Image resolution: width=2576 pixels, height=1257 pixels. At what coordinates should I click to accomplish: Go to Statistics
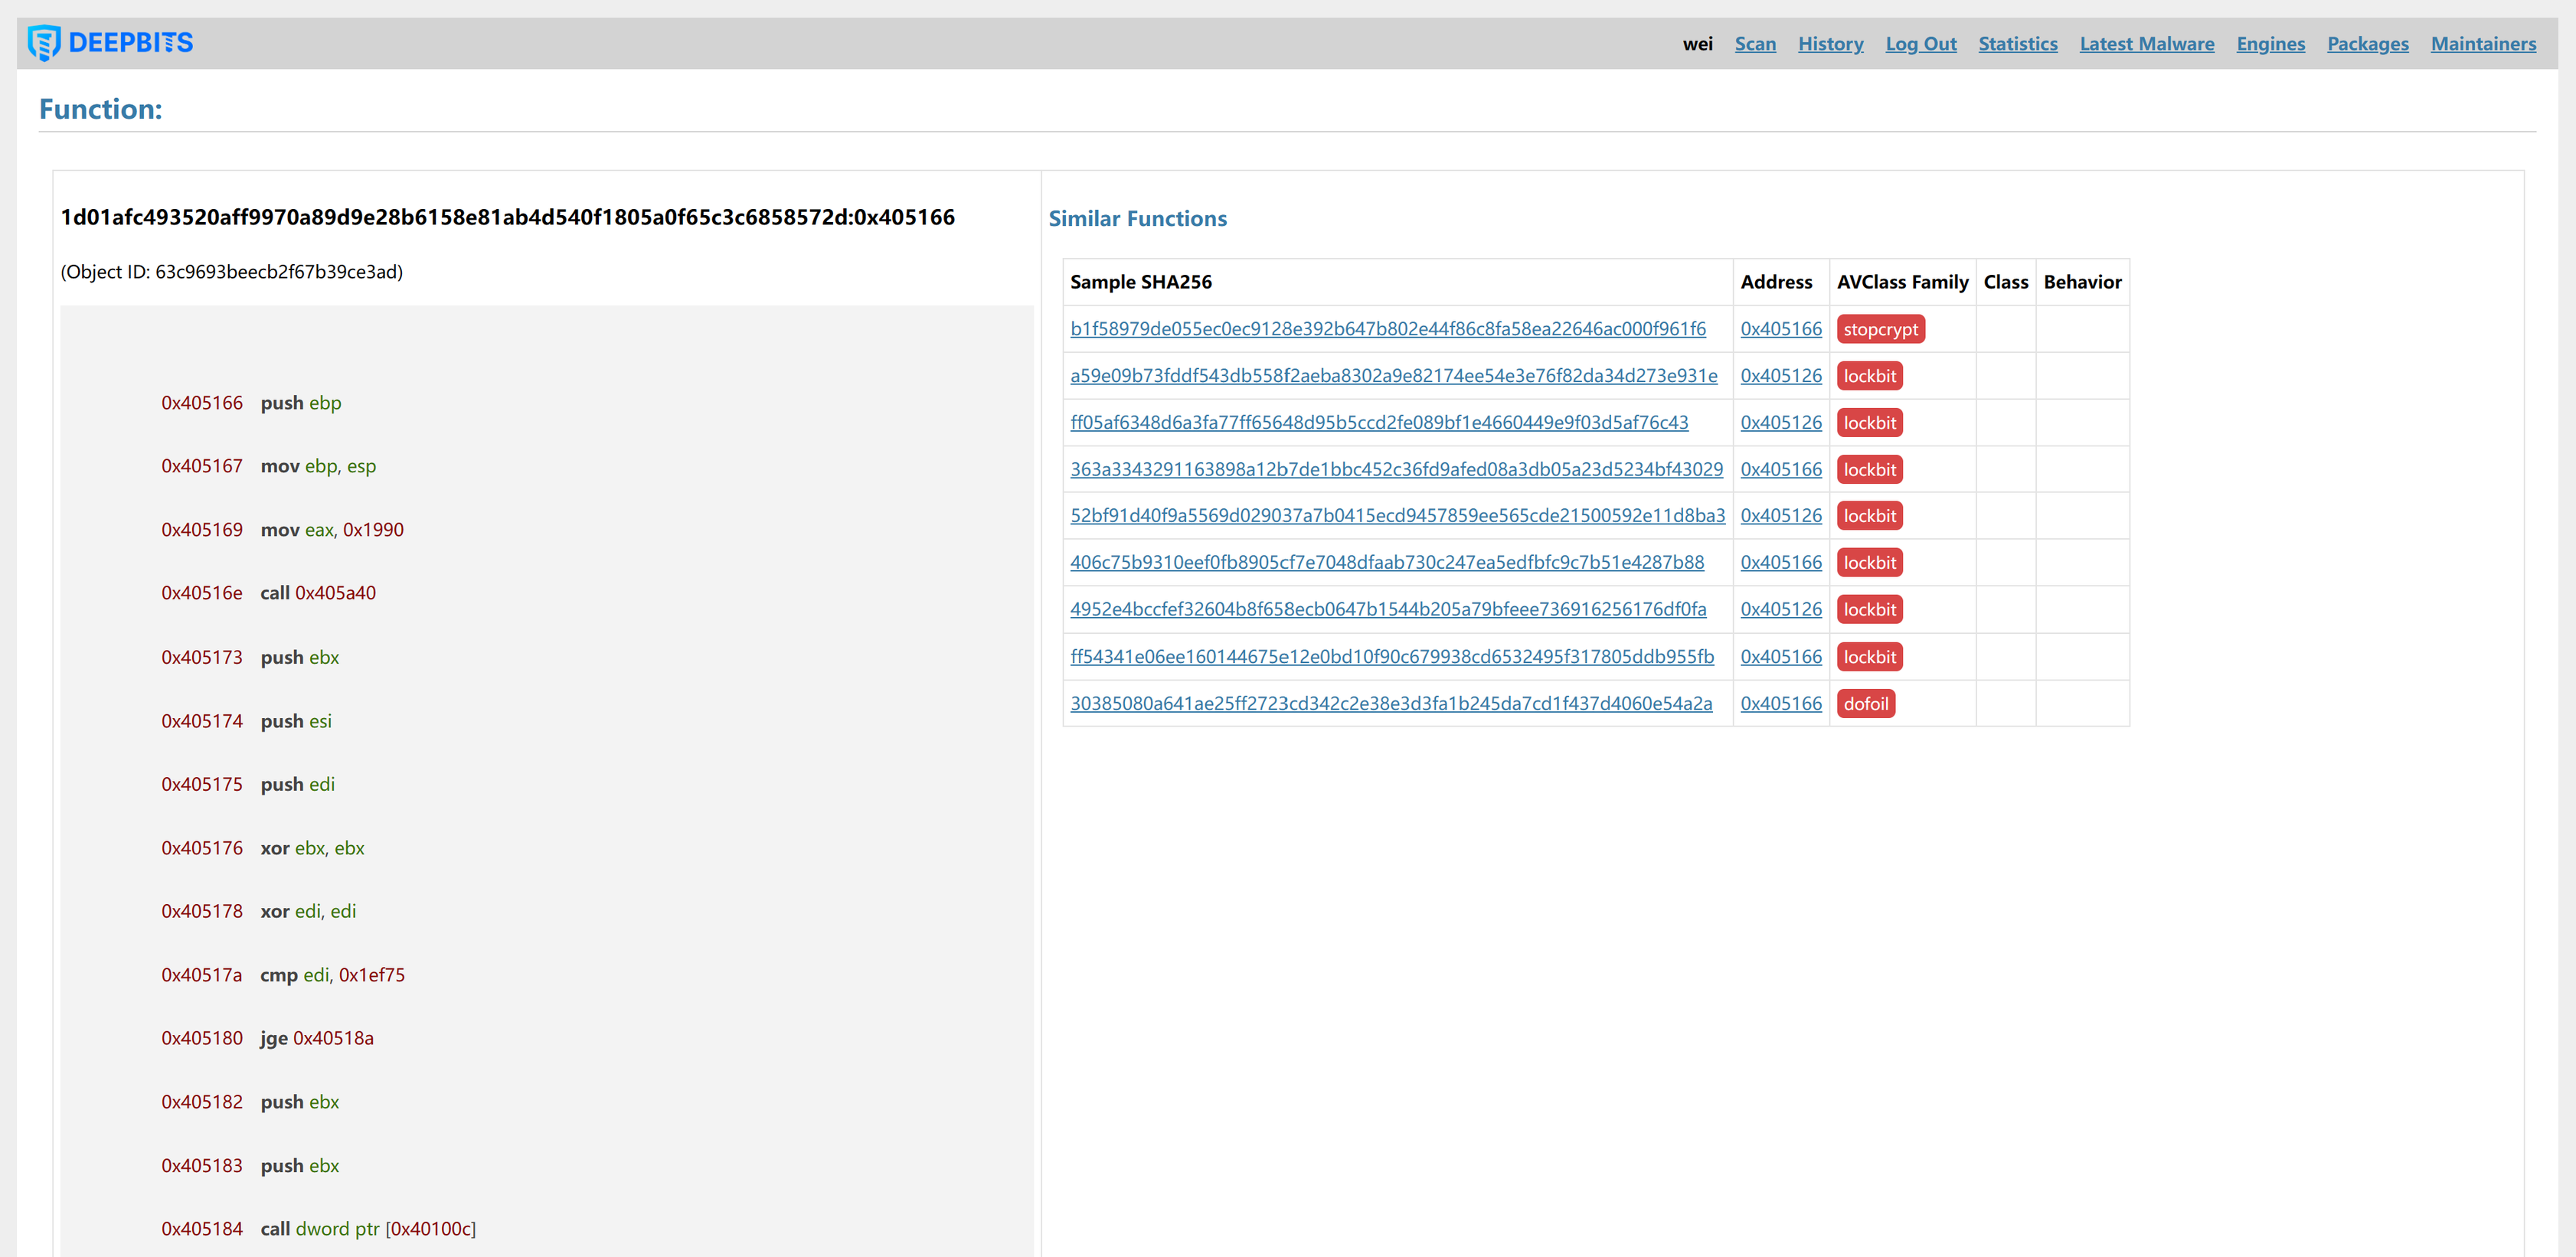click(2017, 44)
